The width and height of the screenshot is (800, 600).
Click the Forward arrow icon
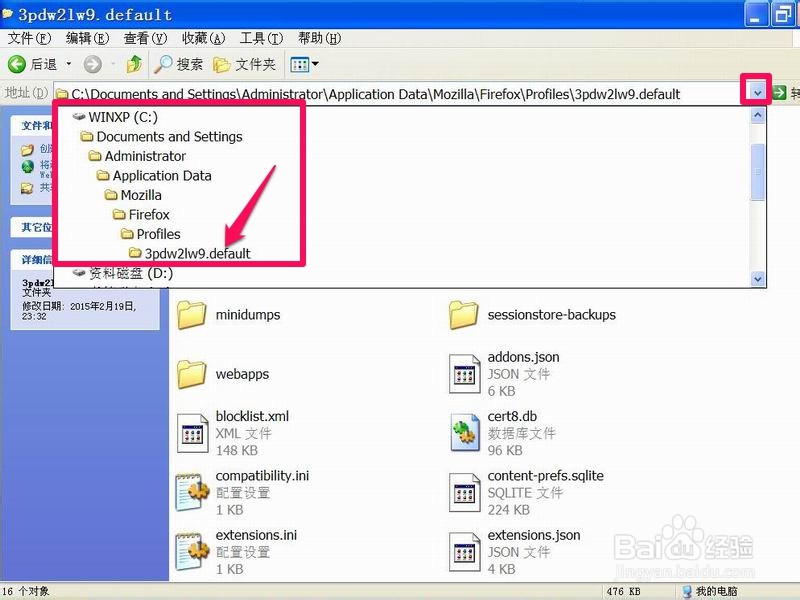click(92, 64)
